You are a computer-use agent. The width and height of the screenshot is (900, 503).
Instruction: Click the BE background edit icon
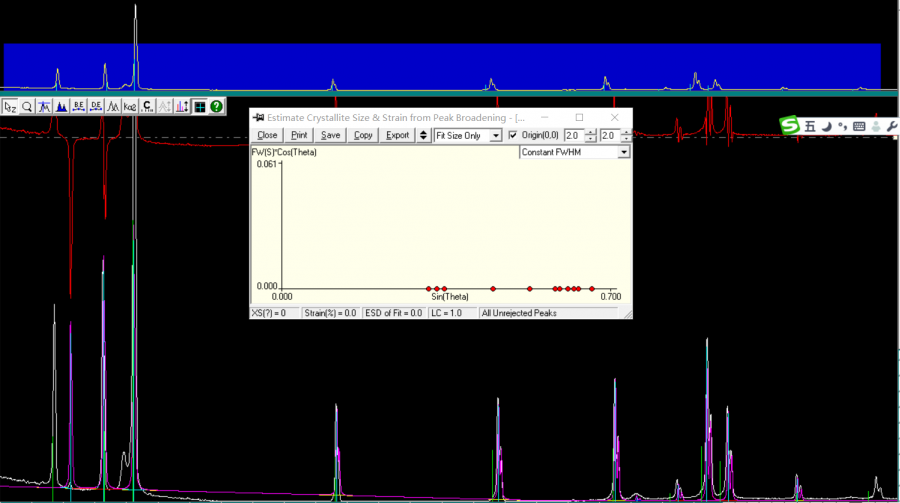click(79, 106)
